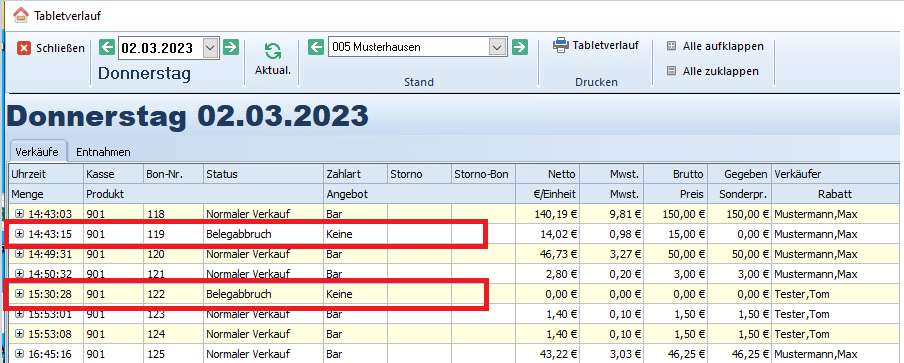
Task: Go to previous date with left arrow
Action: click(107, 47)
